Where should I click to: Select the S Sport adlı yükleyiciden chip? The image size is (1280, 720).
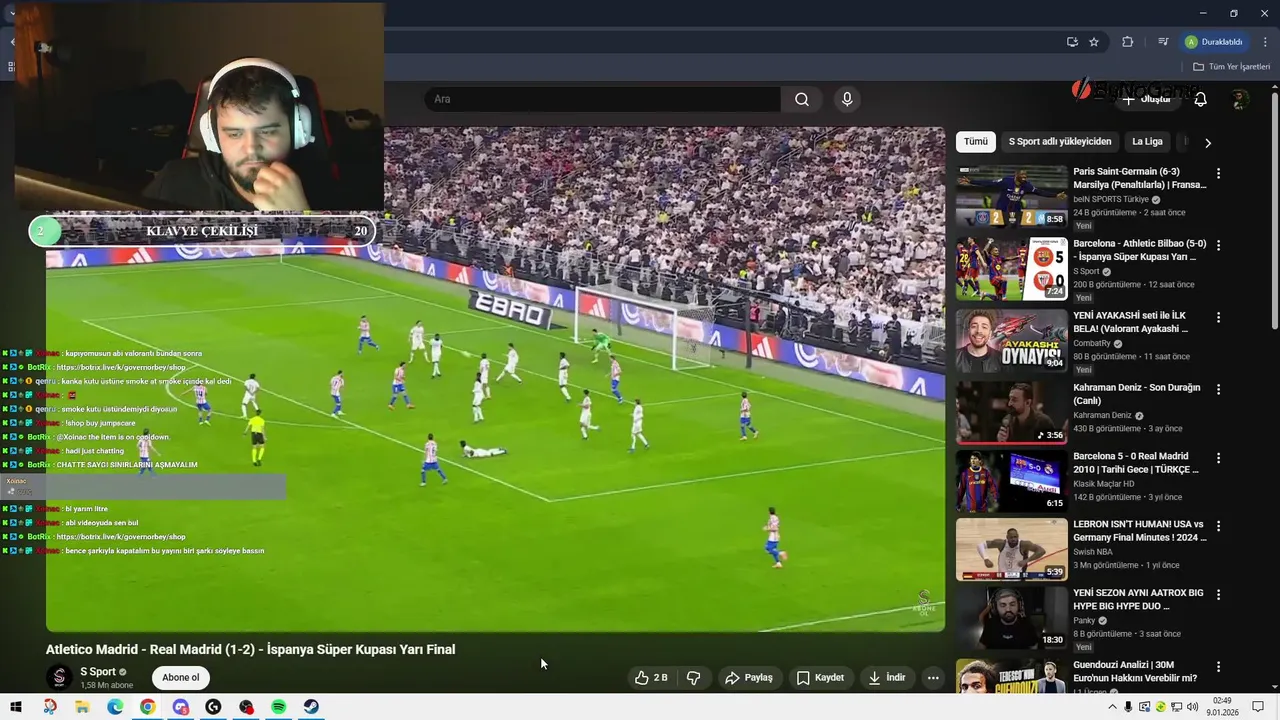click(1059, 142)
